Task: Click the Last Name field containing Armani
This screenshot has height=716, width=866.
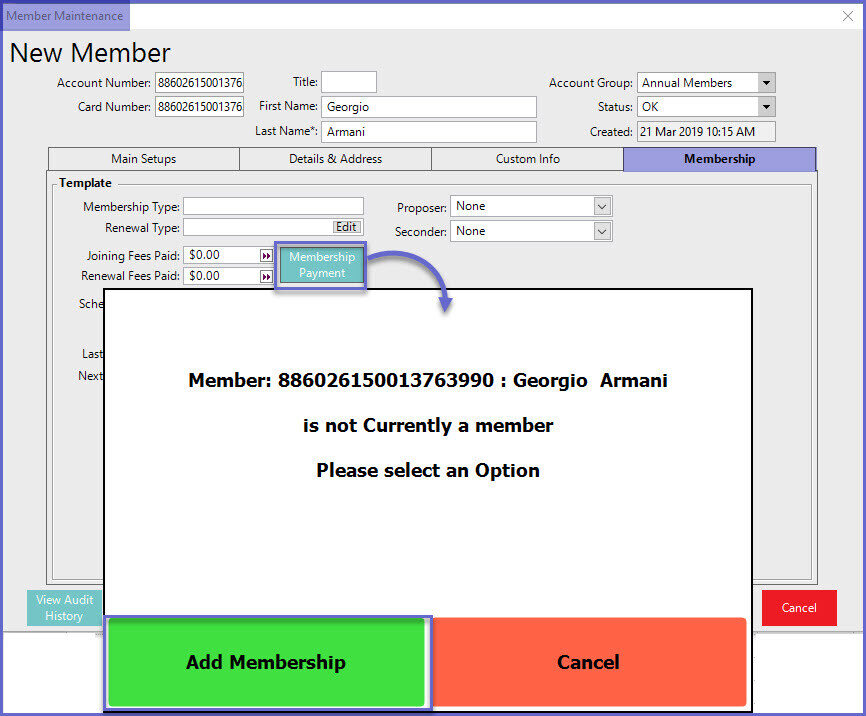Action: point(429,131)
